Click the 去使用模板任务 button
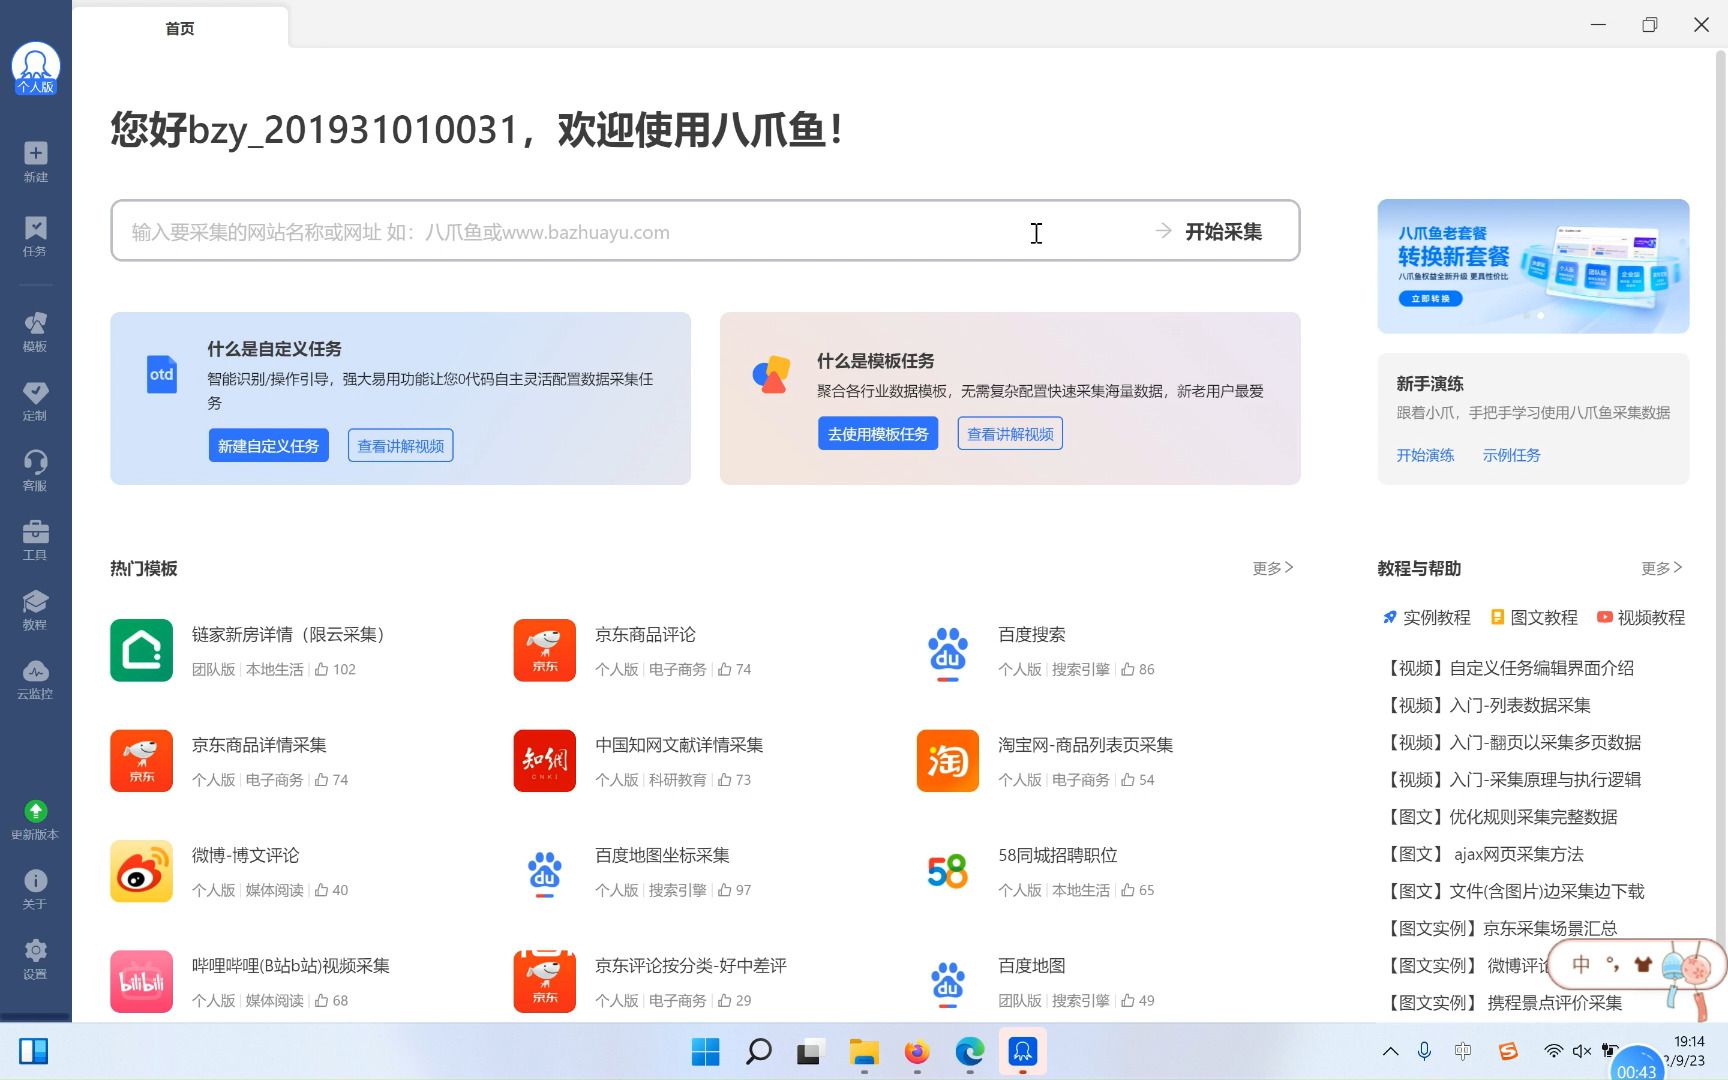Screen dimensions: 1728x1080 click(x=878, y=434)
